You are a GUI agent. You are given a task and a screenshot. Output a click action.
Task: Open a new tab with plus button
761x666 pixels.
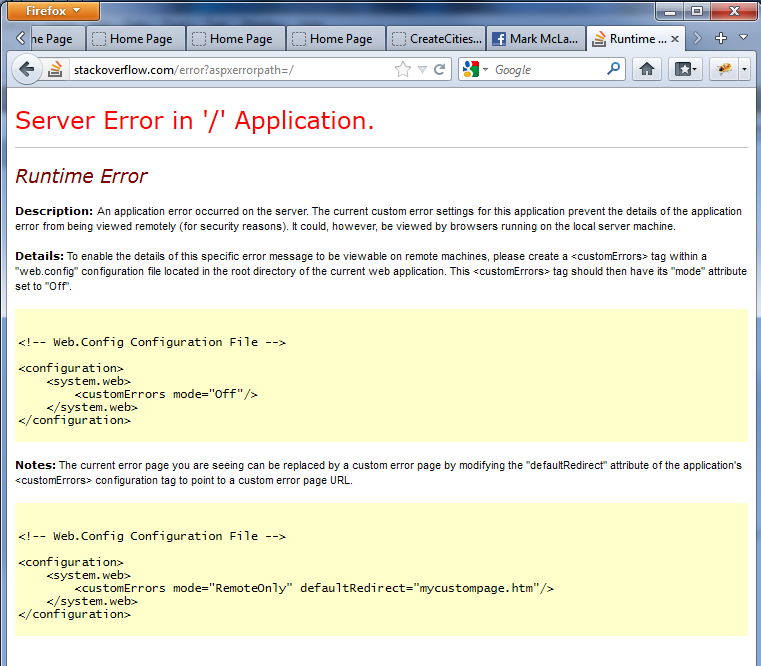(x=721, y=38)
